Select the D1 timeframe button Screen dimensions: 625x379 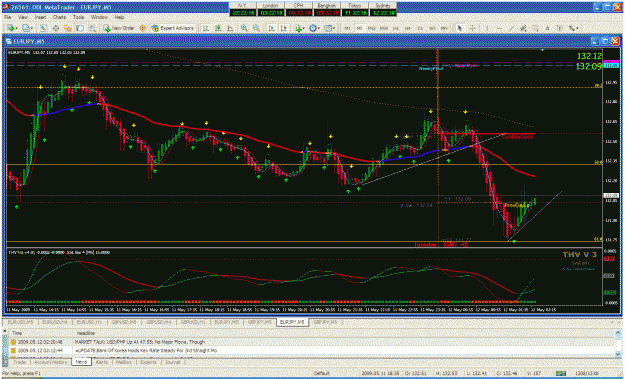[420, 28]
